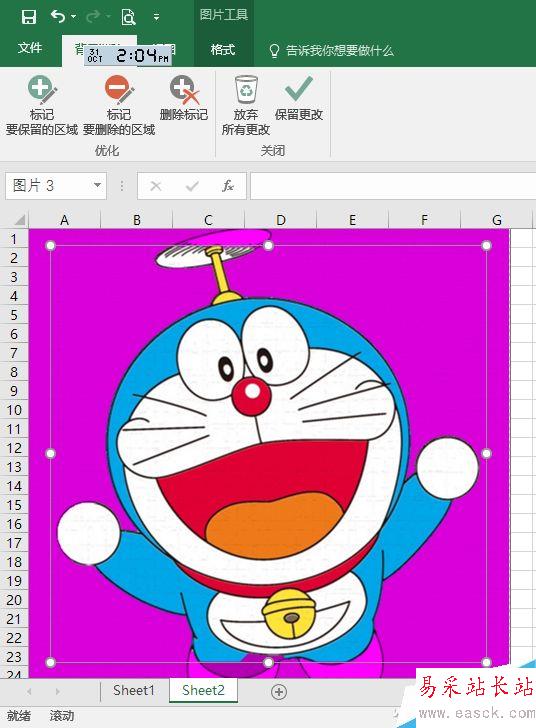Click the 就绪 status bar indicator

[x=19, y=716]
